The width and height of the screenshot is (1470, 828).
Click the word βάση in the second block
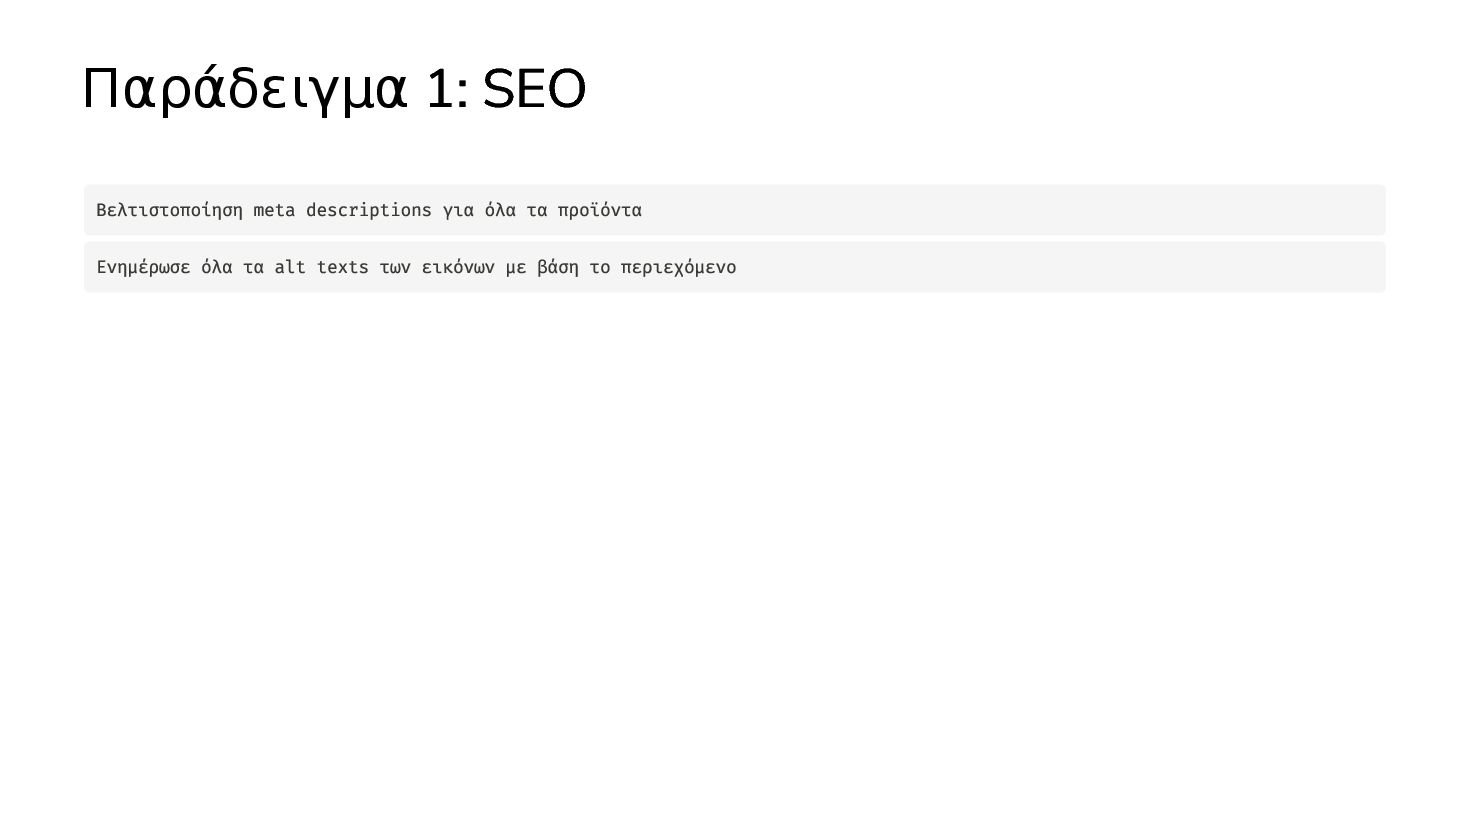pyautogui.click(x=558, y=267)
